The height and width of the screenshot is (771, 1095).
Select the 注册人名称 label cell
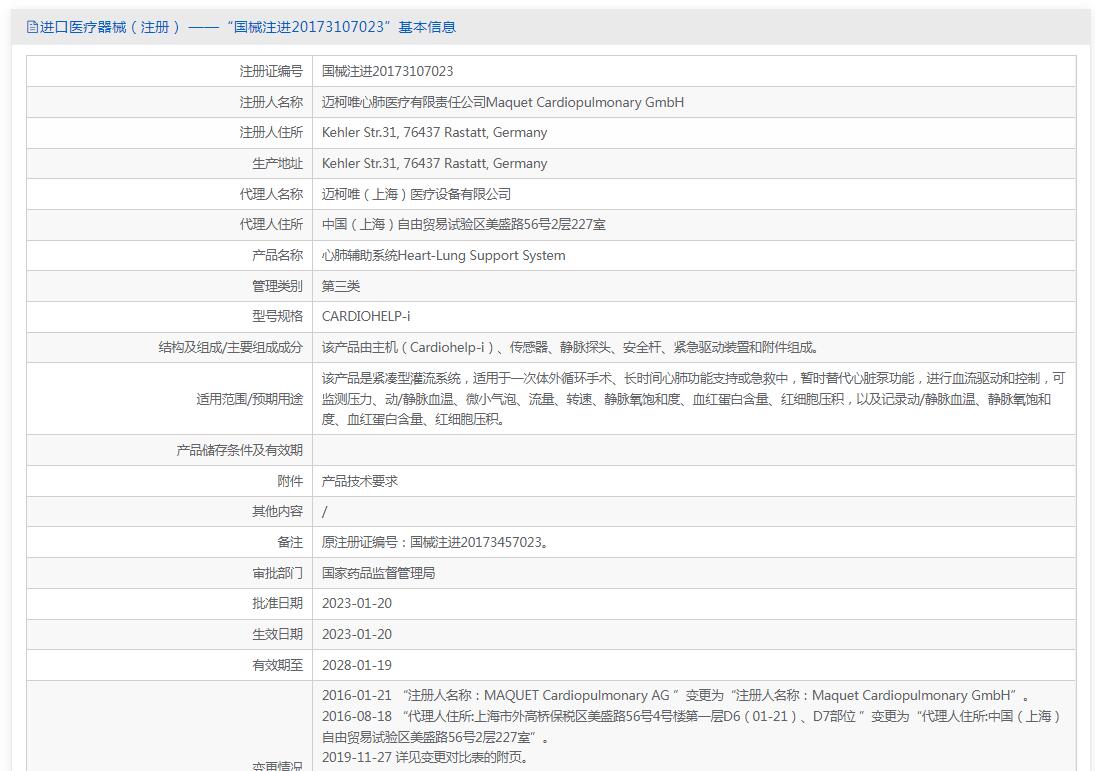pos(170,102)
